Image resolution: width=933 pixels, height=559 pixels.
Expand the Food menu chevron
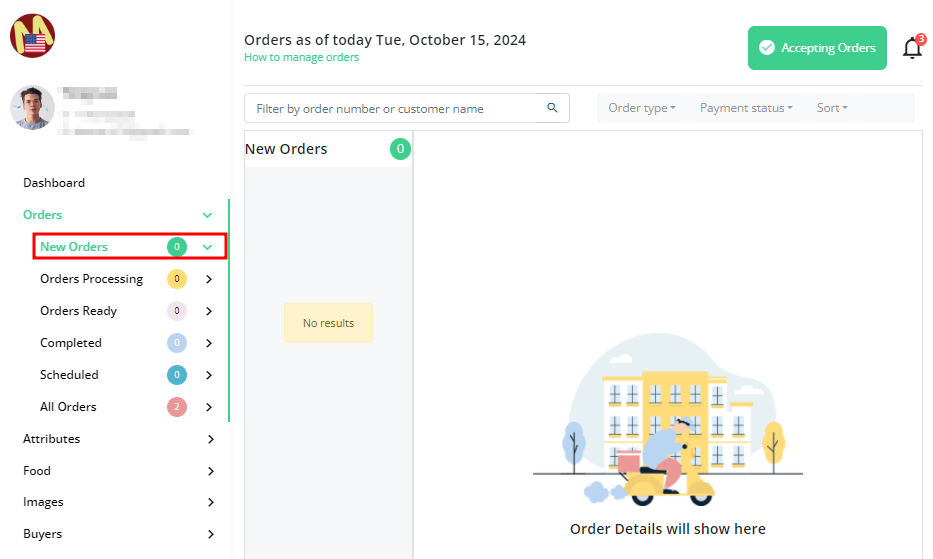click(x=210, y=471)
